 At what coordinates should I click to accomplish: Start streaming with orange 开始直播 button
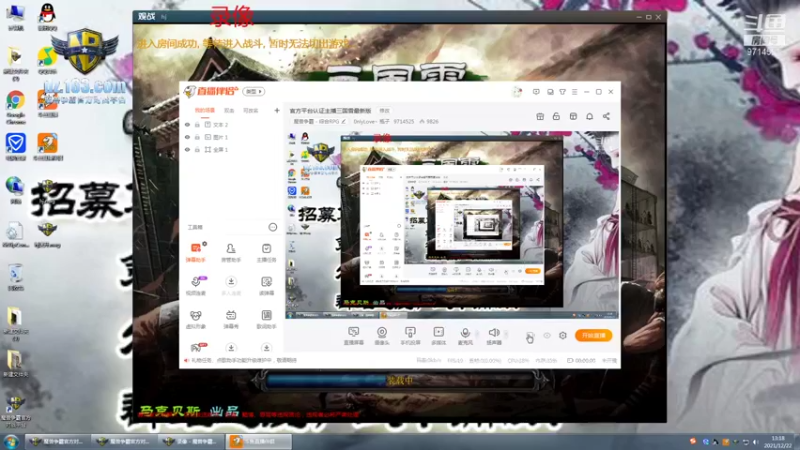coord(593,335)
